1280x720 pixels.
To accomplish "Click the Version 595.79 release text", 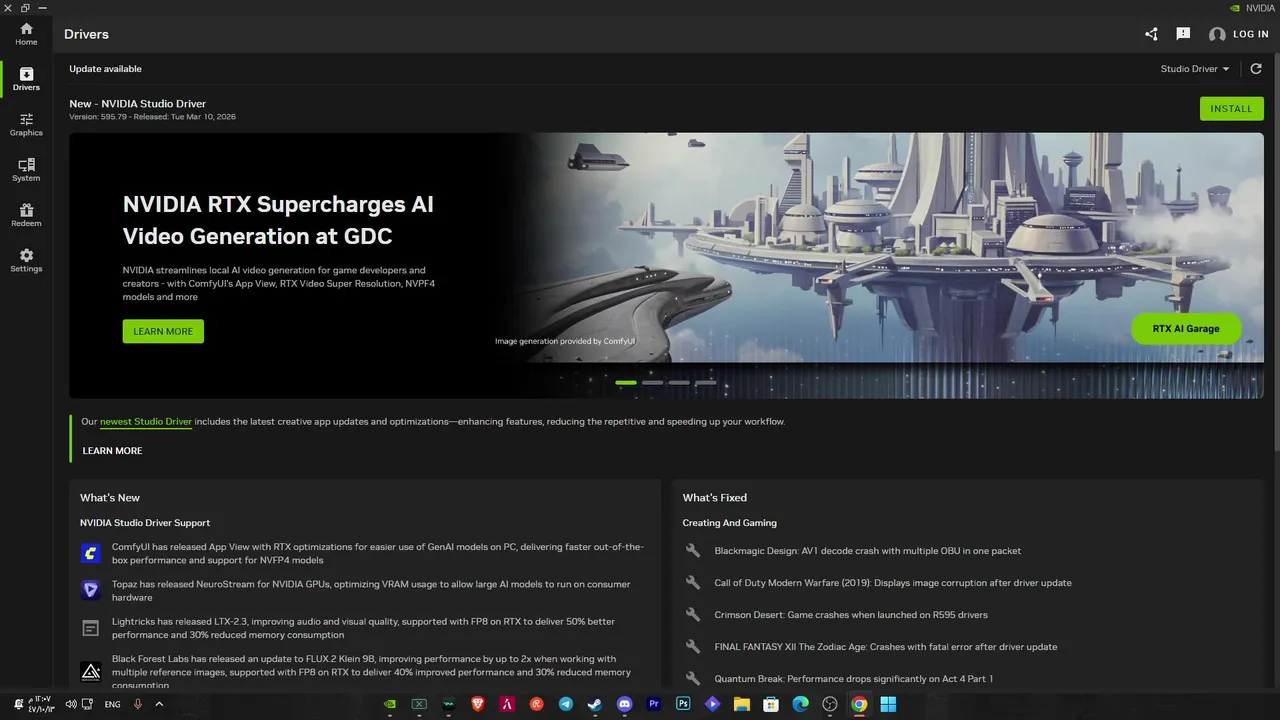I will (x=152, y=117).
